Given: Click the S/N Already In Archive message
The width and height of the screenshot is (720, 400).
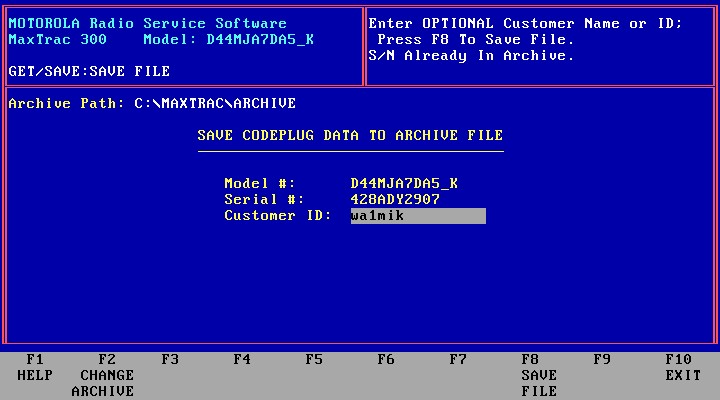Looking at the screenshot, I should [471, 56].
